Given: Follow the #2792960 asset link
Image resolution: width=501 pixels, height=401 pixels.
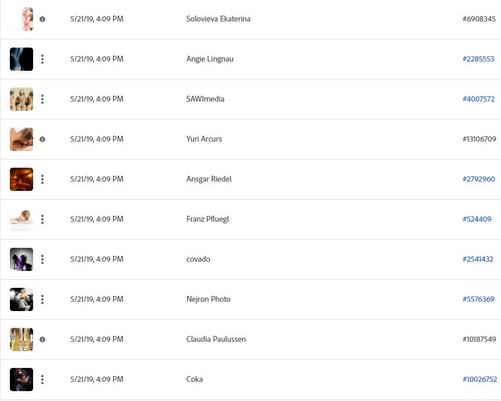Looking at the screenshot, I should click(479, 179).
